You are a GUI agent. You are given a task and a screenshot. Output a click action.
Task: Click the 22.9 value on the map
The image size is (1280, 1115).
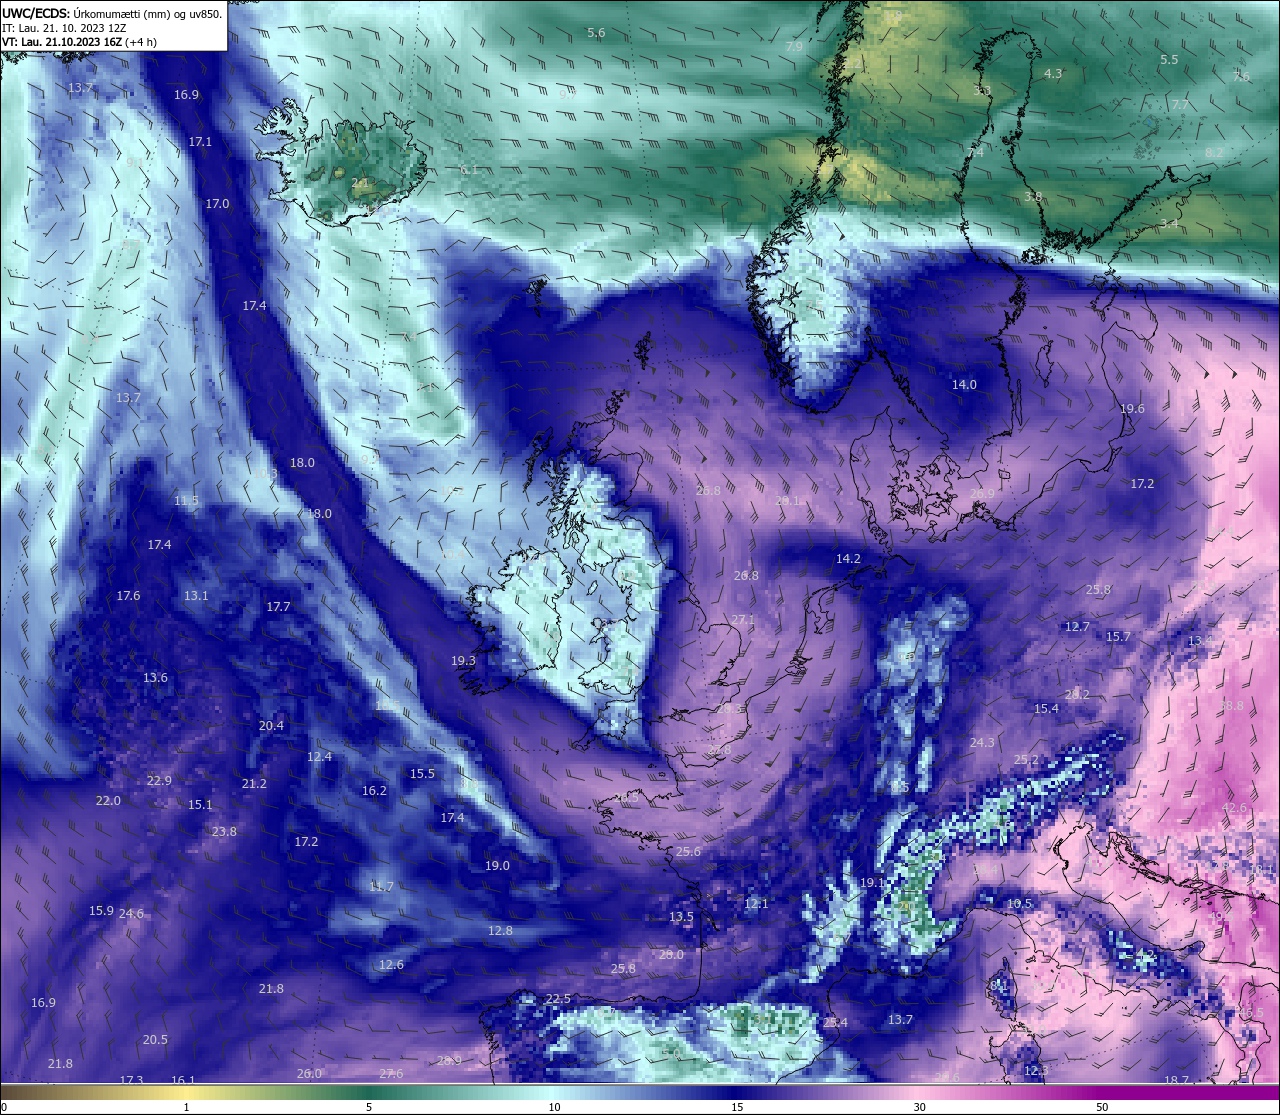point(159,780)
